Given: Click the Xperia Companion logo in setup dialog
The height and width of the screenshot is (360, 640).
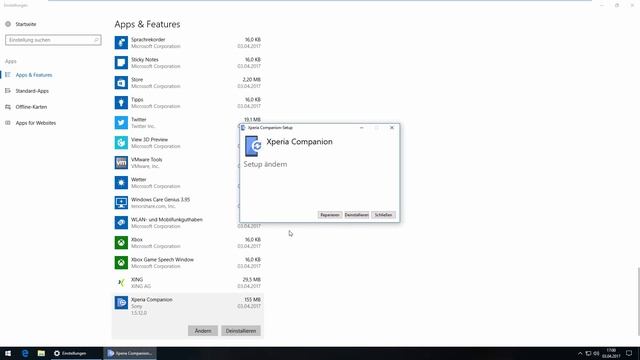Looking at the screenshot, I should pyautogui.click(x=253, y=146).
